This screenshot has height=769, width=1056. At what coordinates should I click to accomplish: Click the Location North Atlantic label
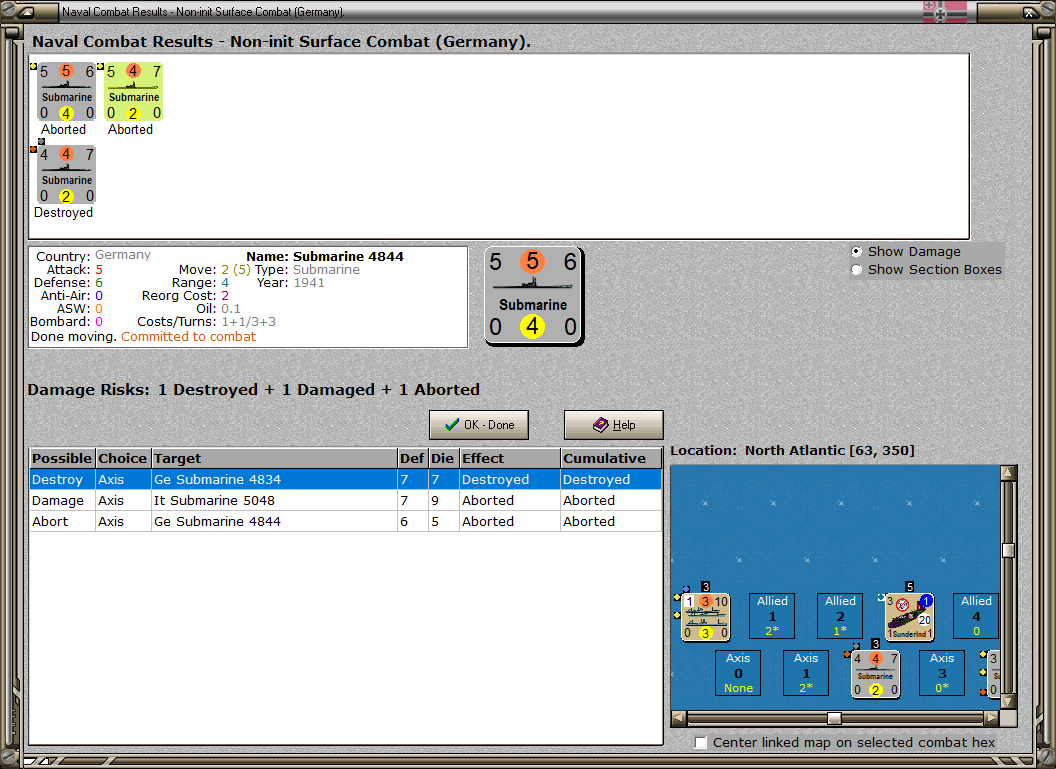793,450
